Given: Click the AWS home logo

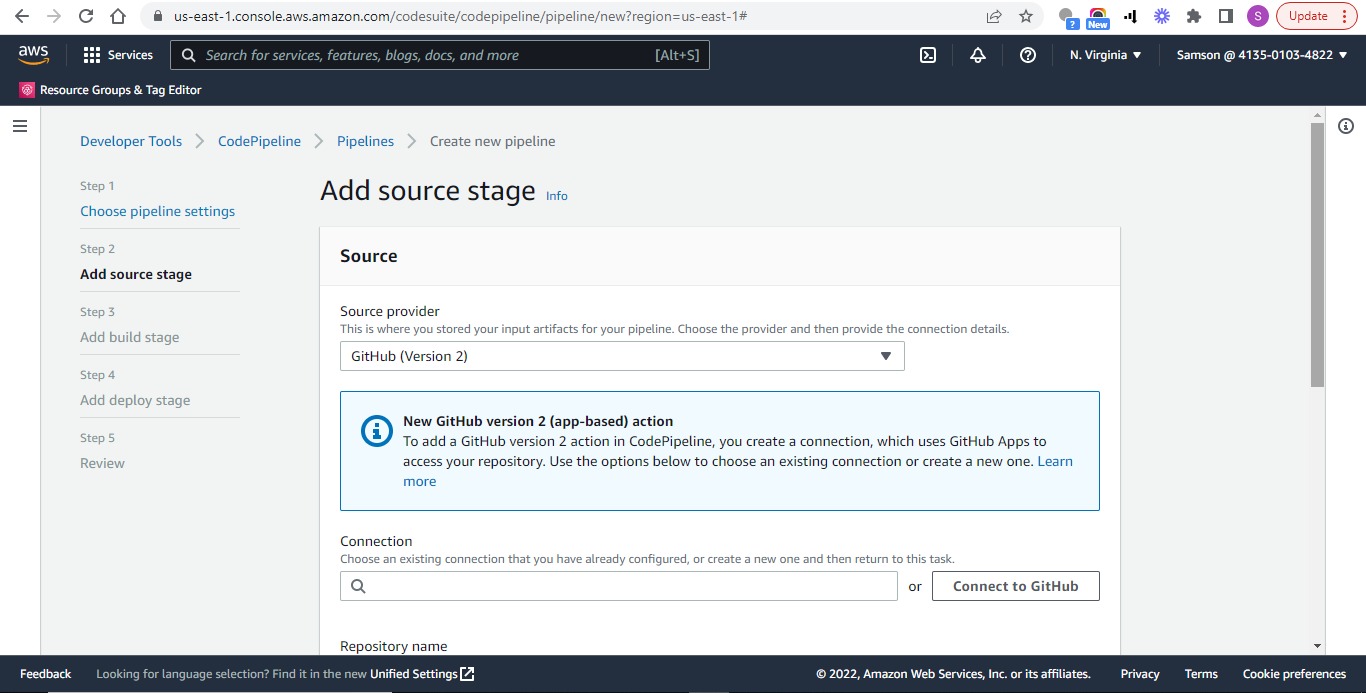Looking at the screenshot, I should click(x=33, y=54).
